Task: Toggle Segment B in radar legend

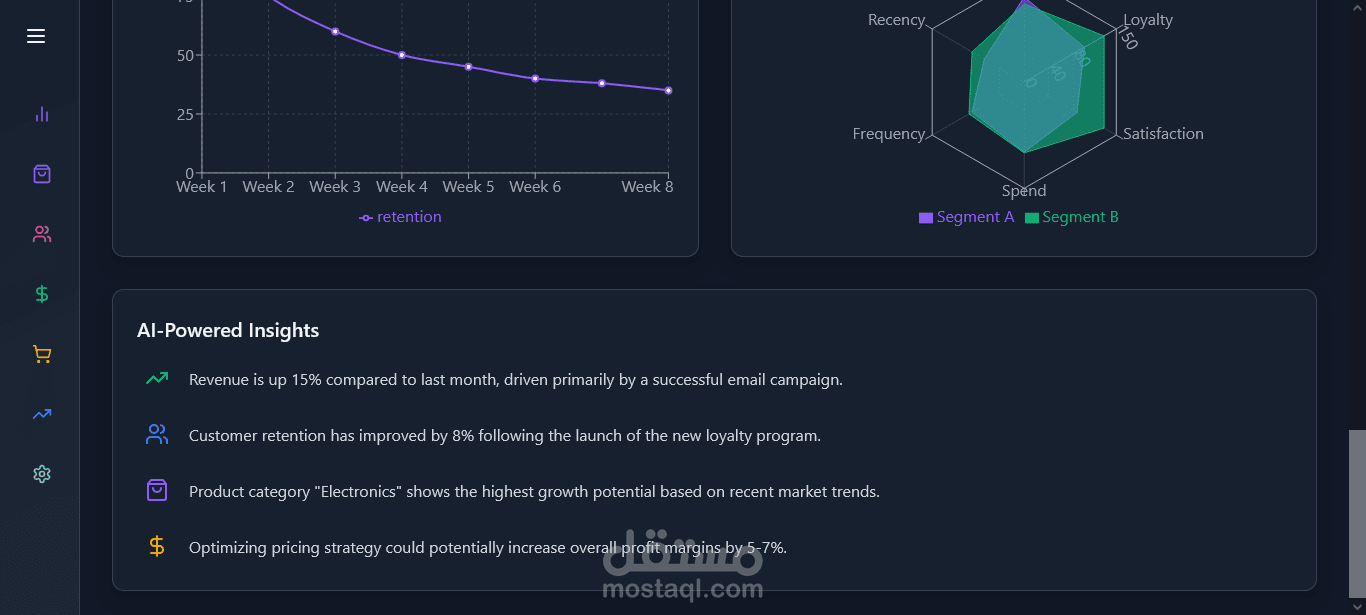Action: (1071, 217)
